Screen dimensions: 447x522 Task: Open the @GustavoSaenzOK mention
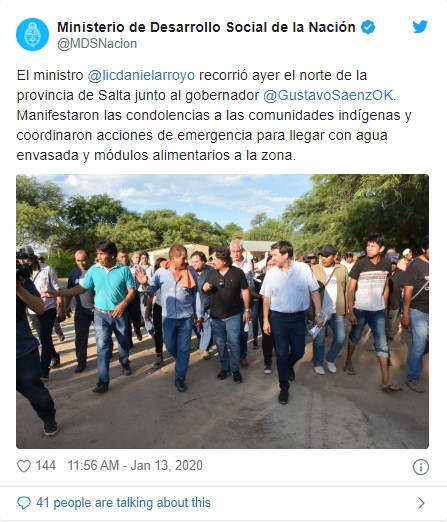(329, 95)
